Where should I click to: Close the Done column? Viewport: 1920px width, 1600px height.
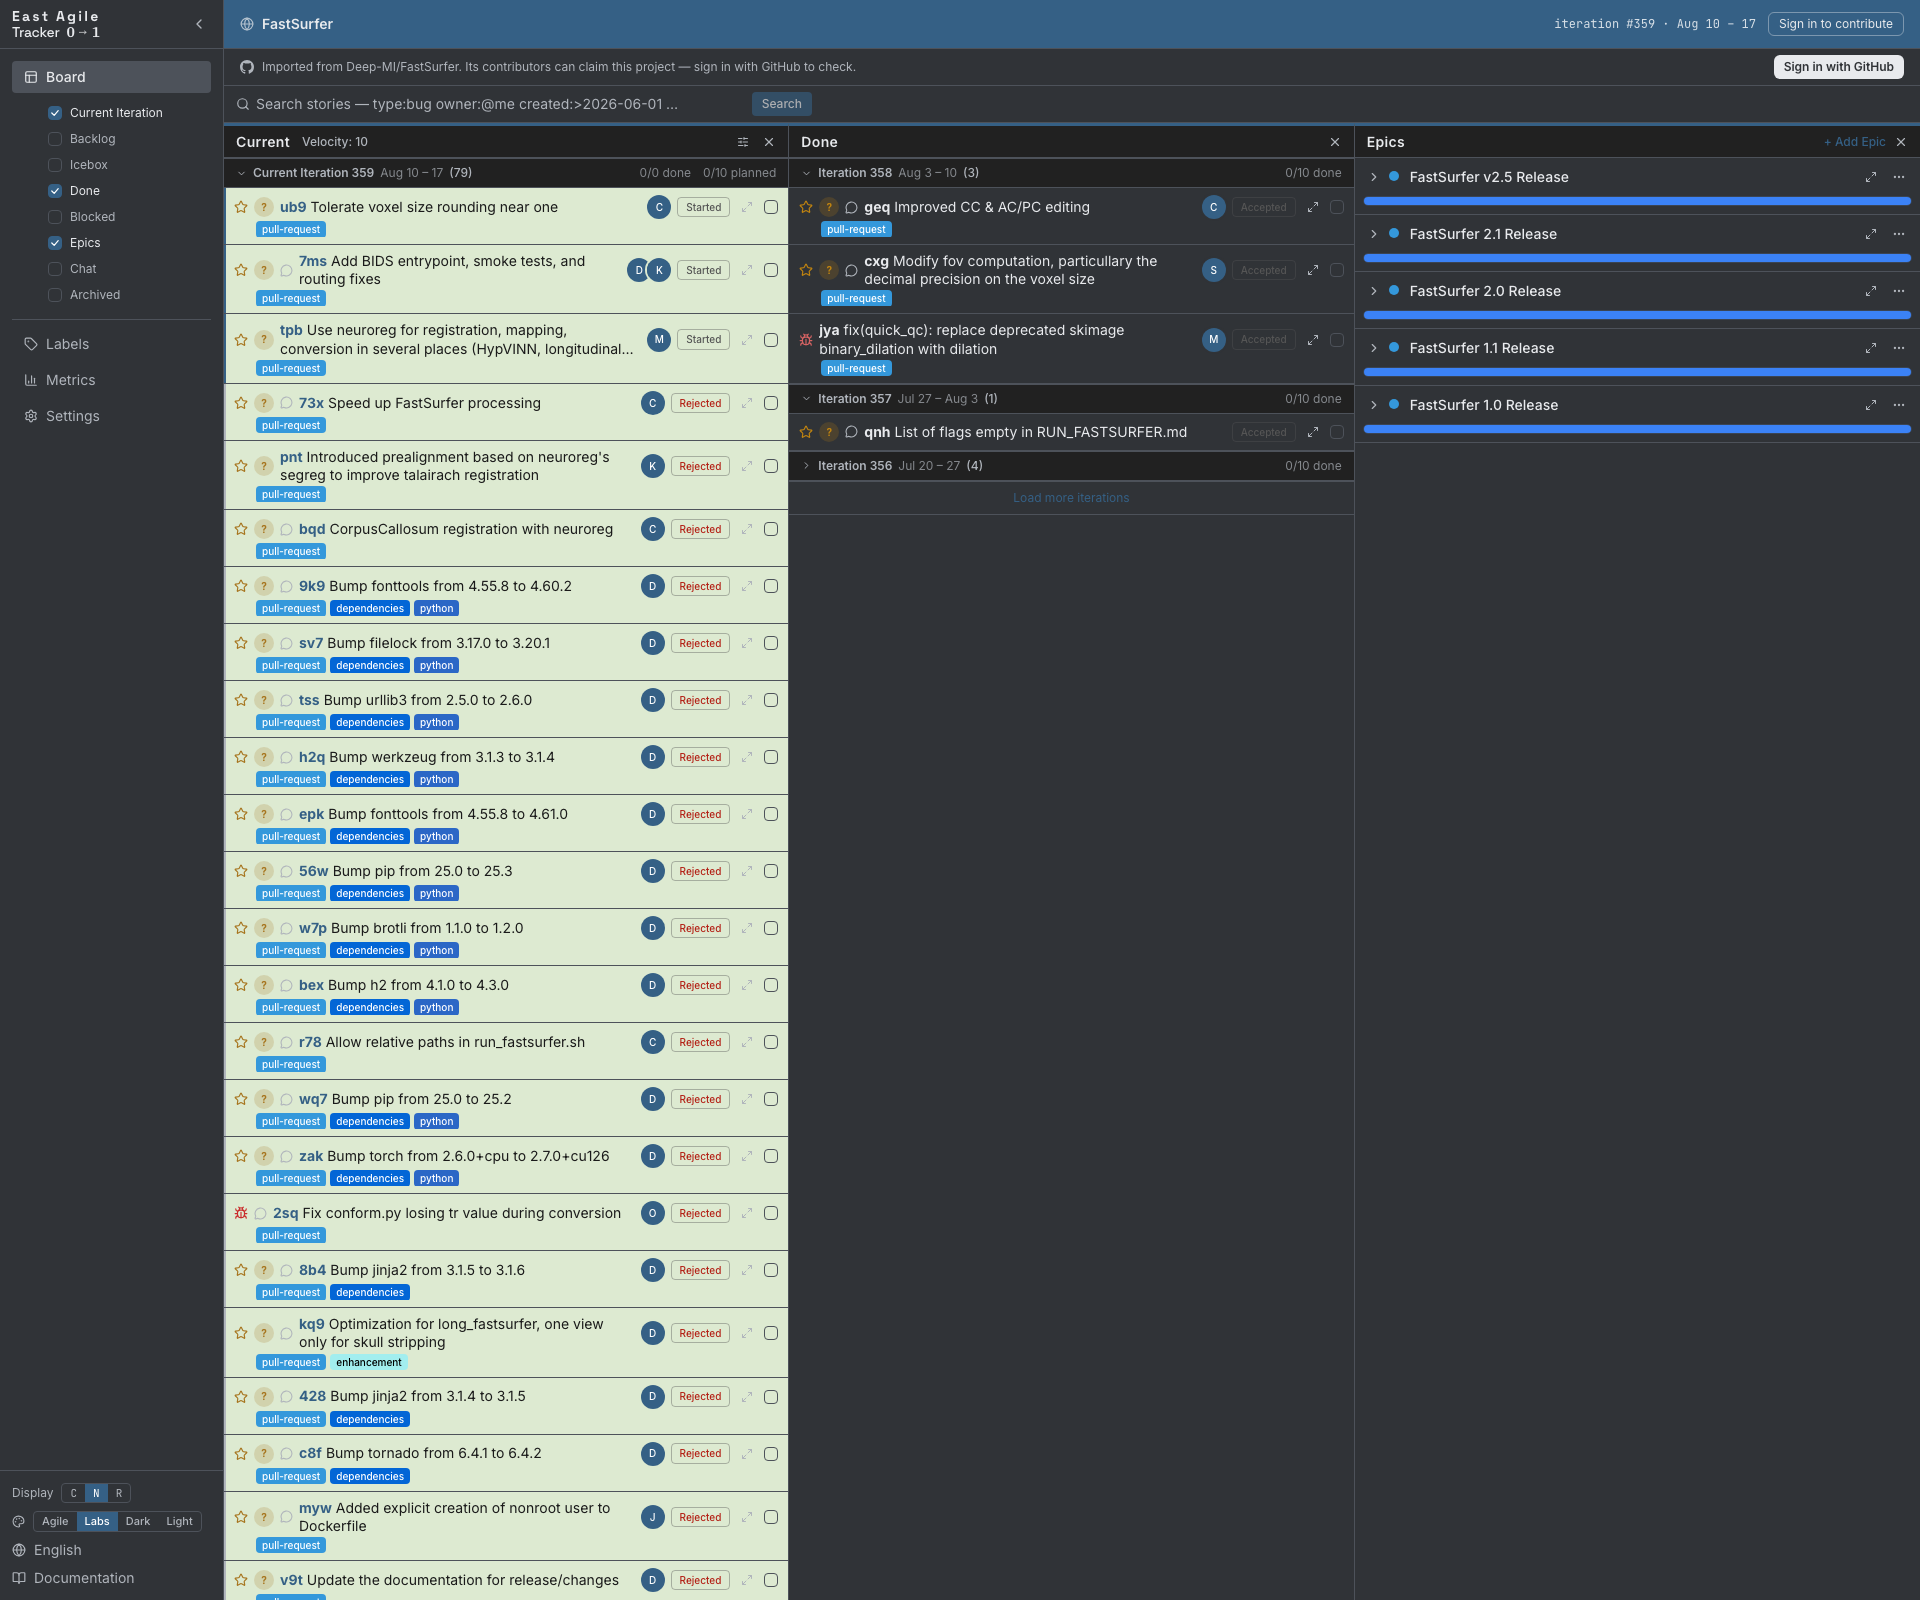point(1335,142)
